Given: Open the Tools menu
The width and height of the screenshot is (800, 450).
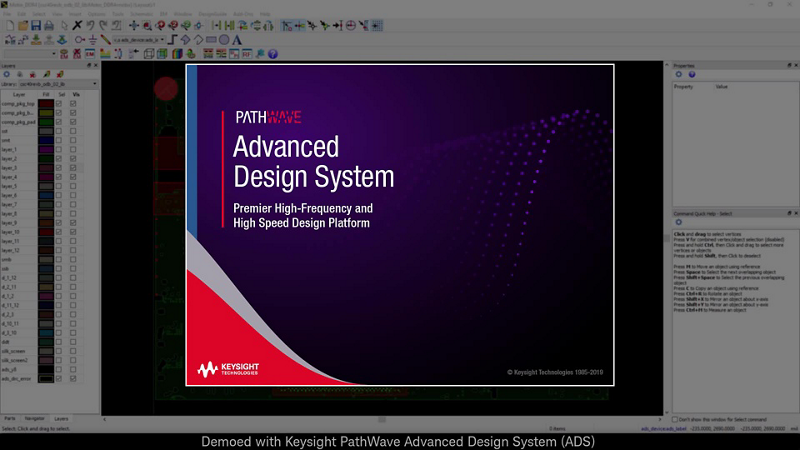Looking at the screenshot, I should tap(118, 14).
